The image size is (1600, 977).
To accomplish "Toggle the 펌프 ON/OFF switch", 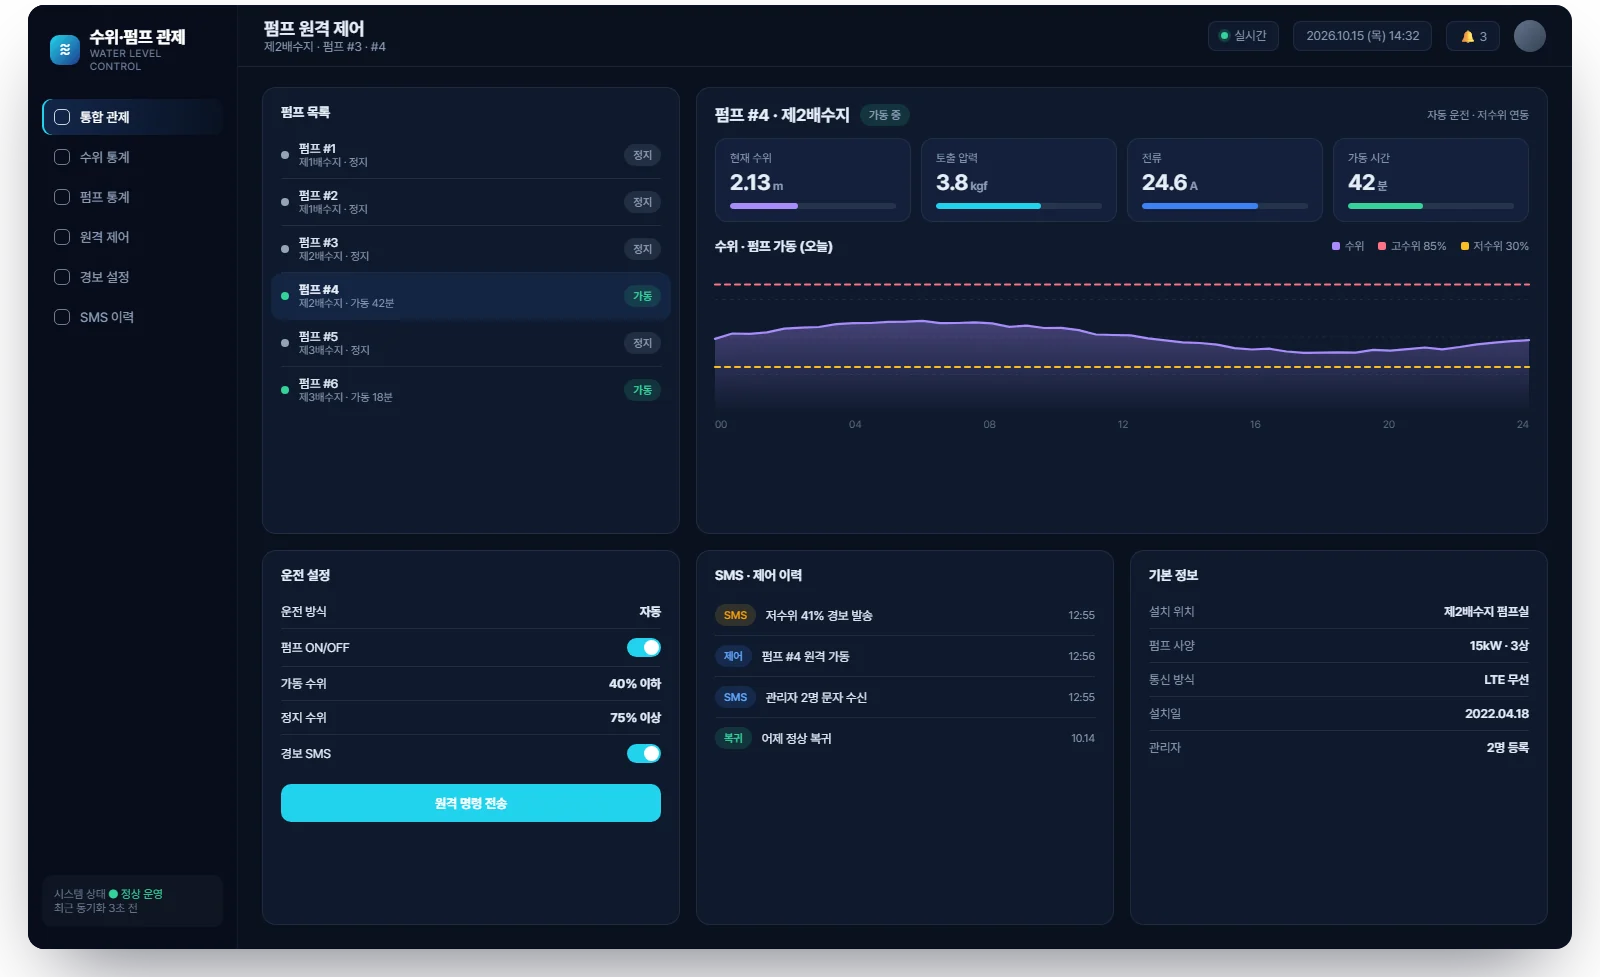I will coord(644,648).
